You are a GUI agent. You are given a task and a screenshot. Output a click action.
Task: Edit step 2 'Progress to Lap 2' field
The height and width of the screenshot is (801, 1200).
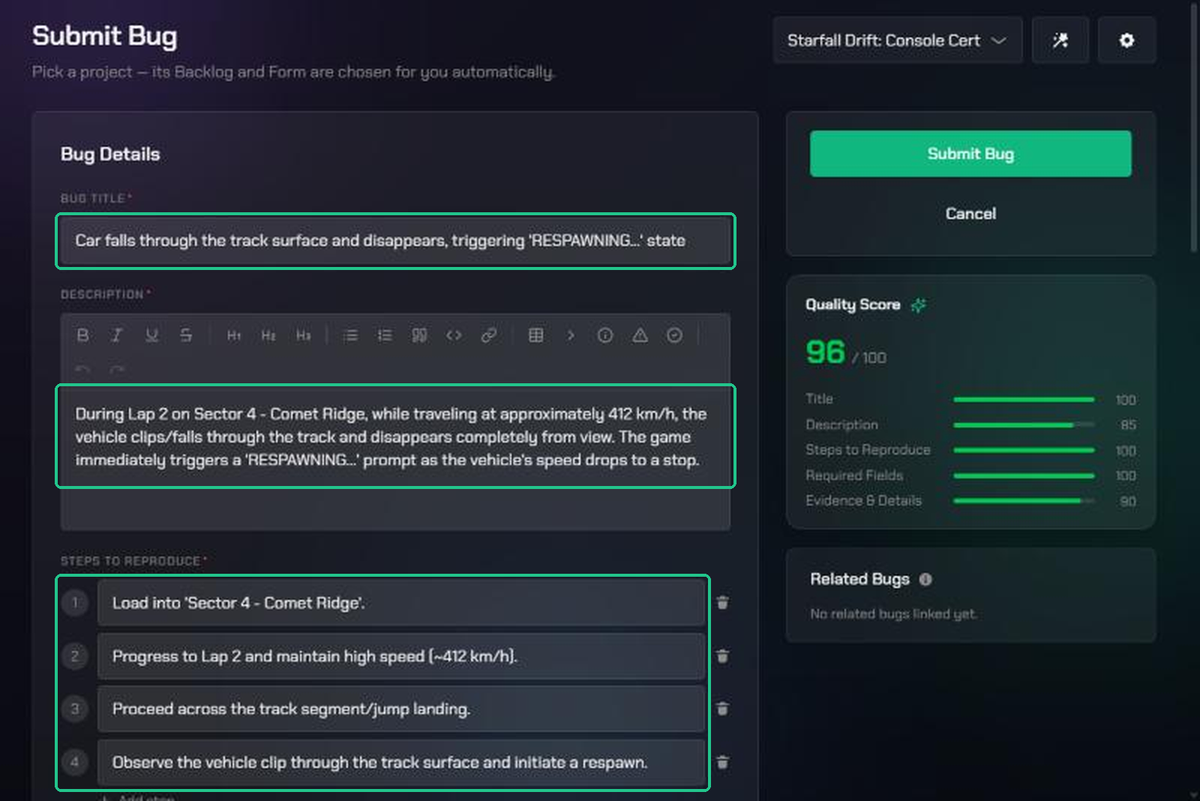pyautogui.click(x=401, y=657)
